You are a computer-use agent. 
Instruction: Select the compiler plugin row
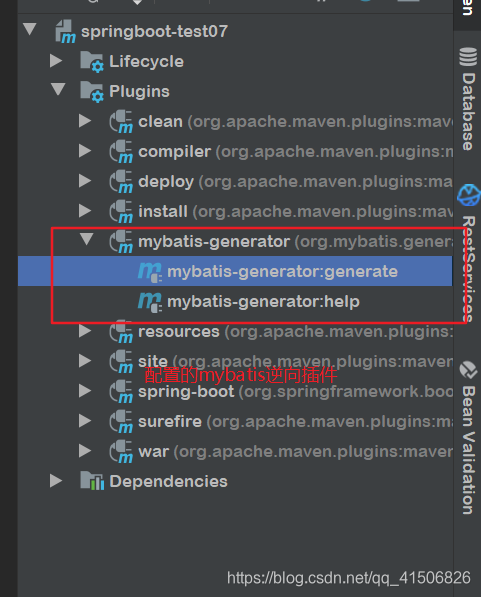pos(236,152)
